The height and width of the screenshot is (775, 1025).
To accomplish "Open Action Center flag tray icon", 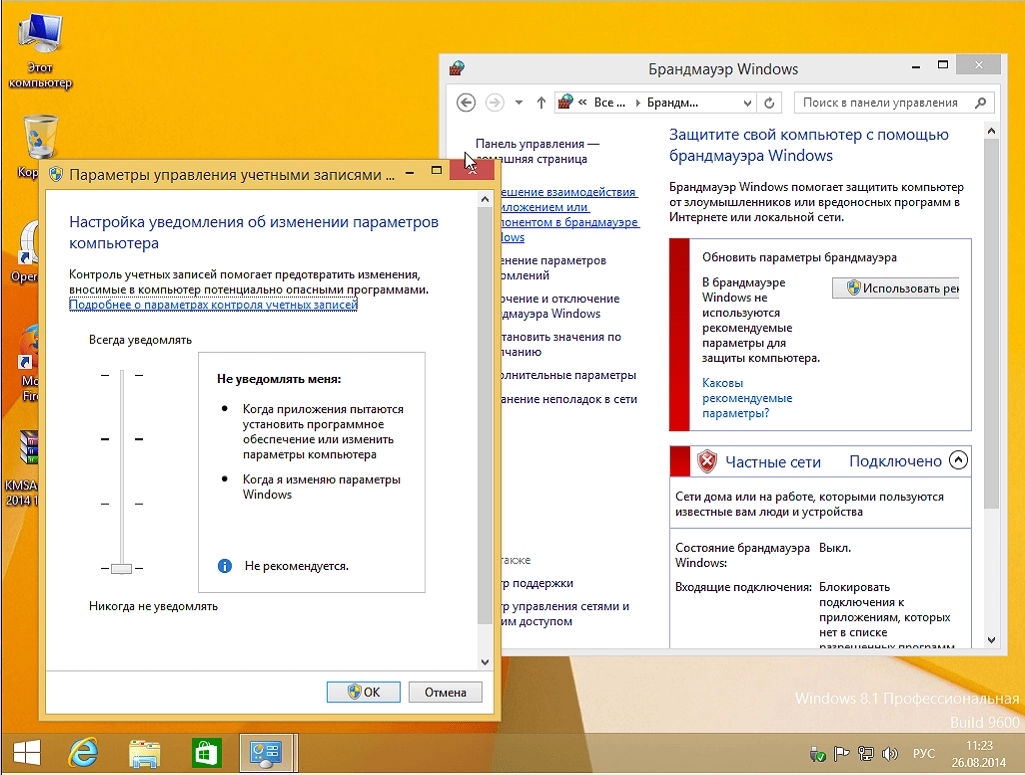I will 841,754.
